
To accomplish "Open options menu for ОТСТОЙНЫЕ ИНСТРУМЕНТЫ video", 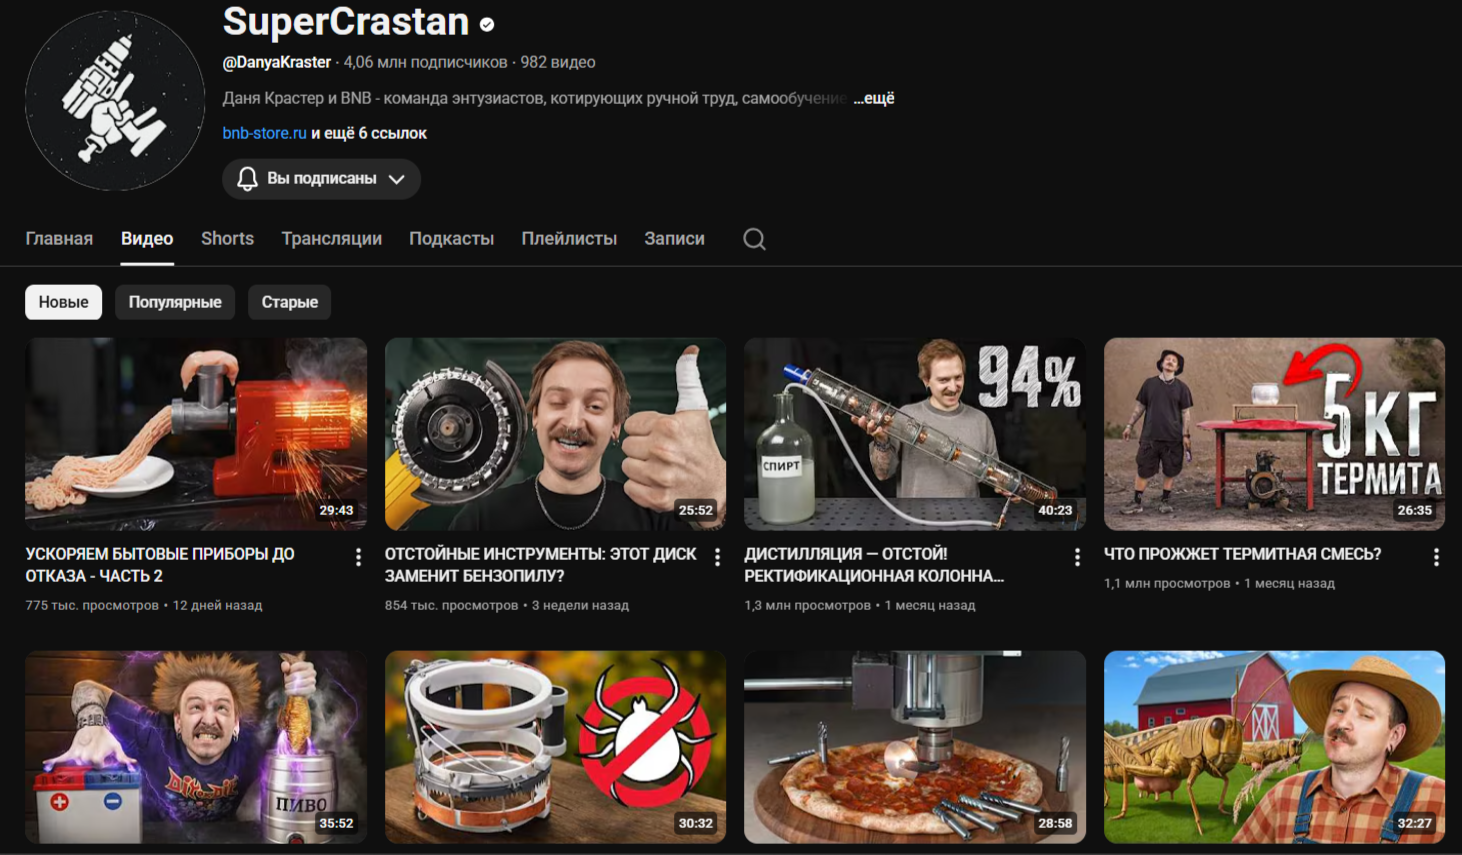I will [717, 558].
